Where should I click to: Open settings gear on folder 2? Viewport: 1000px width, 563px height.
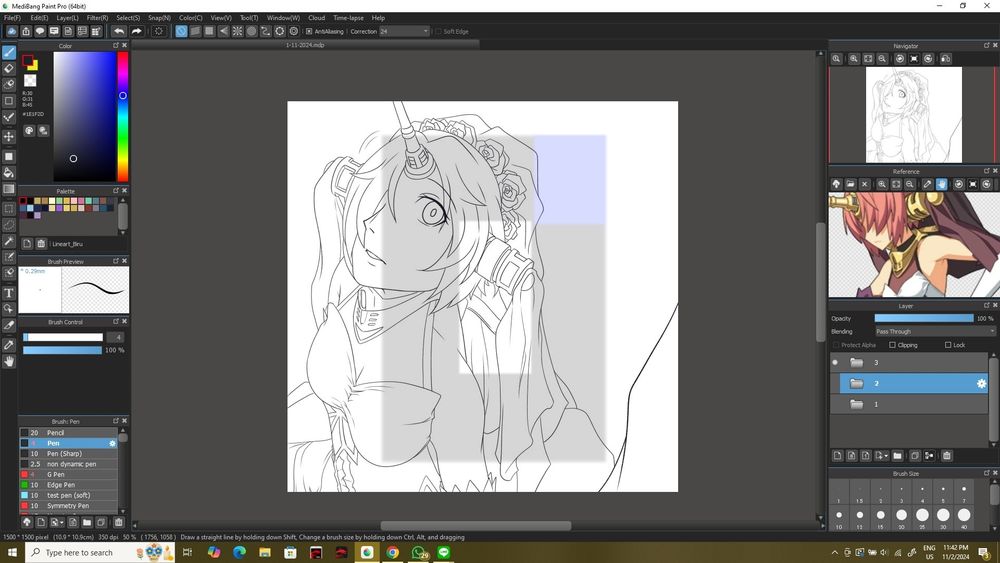point(982,383)
